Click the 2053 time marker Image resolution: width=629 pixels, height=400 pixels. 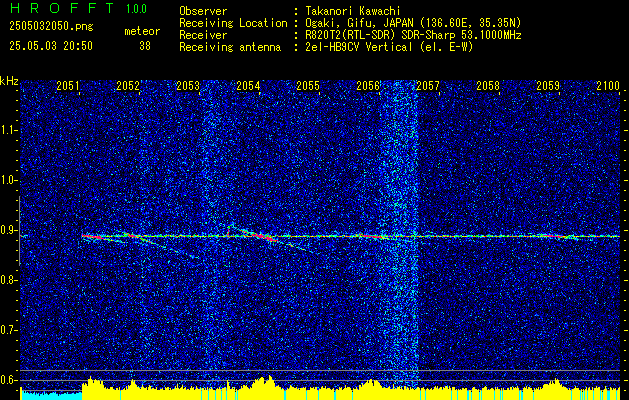tap(188, 85)
